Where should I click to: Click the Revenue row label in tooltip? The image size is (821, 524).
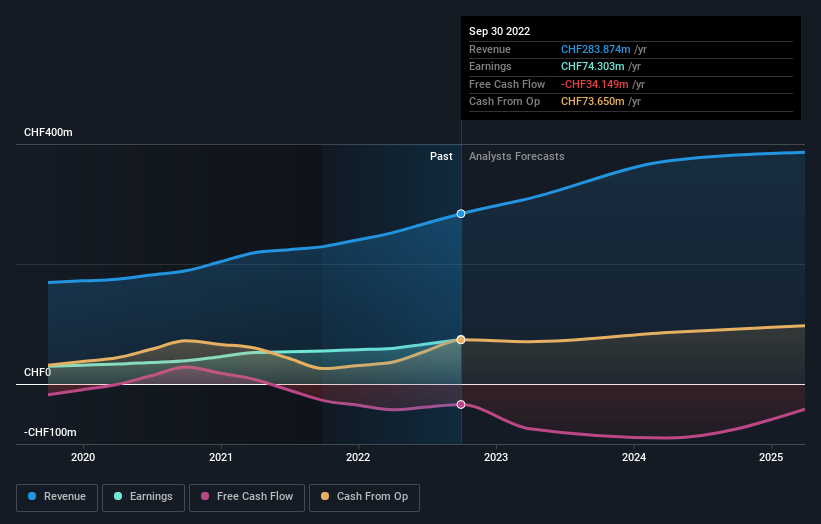coord(490,49)
